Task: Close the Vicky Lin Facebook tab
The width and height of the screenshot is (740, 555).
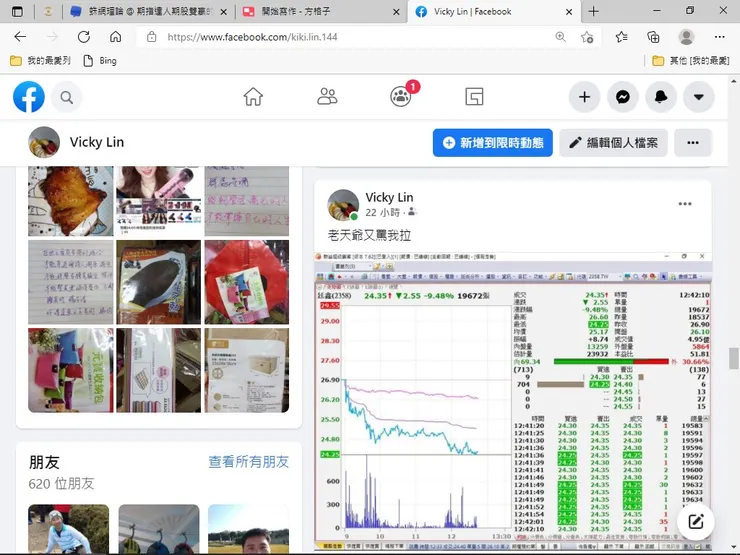Action: pyautogui.click(x=569, y=12)
